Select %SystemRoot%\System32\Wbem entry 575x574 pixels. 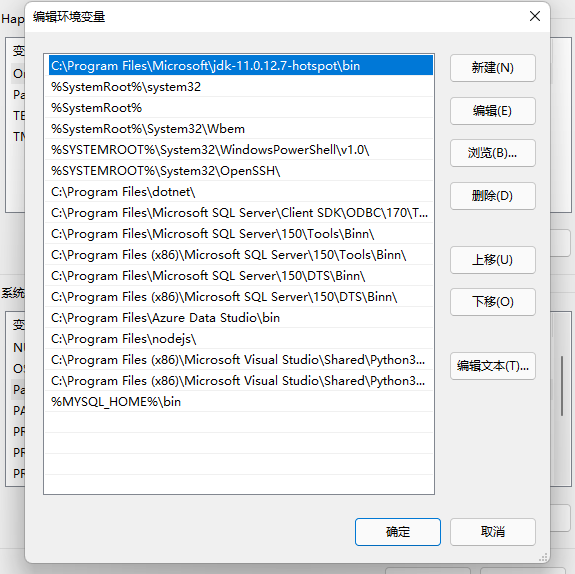(x=239, y=129)
